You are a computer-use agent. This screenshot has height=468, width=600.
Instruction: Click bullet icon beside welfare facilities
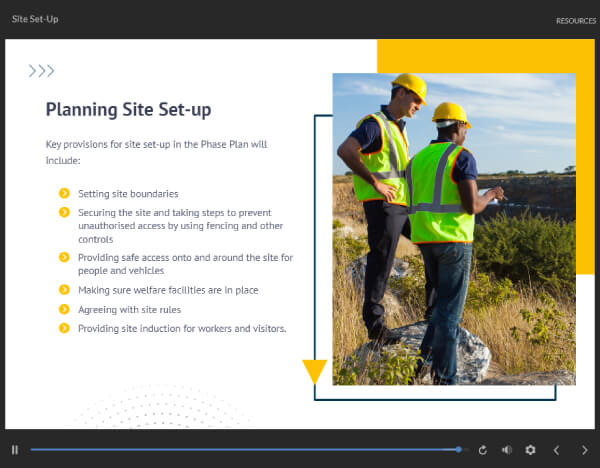tap(64, 290)
